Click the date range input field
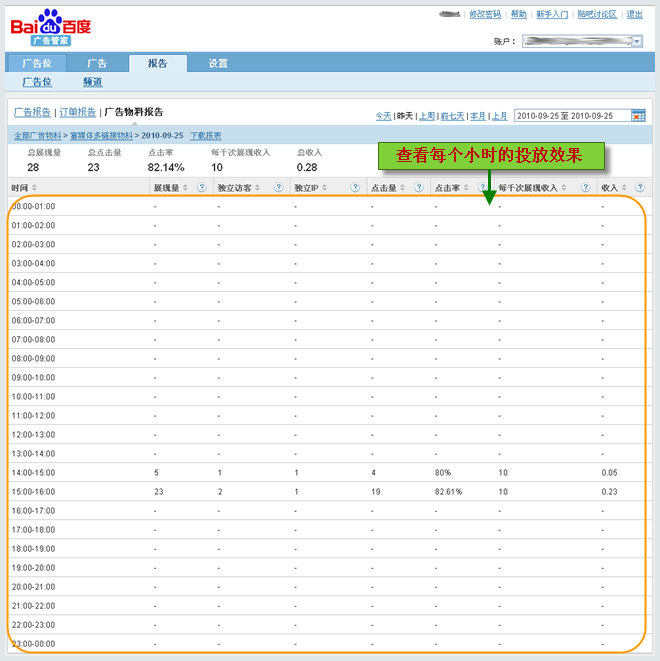Viewport: 660px width, 661px height. click(x=572, y=116)
